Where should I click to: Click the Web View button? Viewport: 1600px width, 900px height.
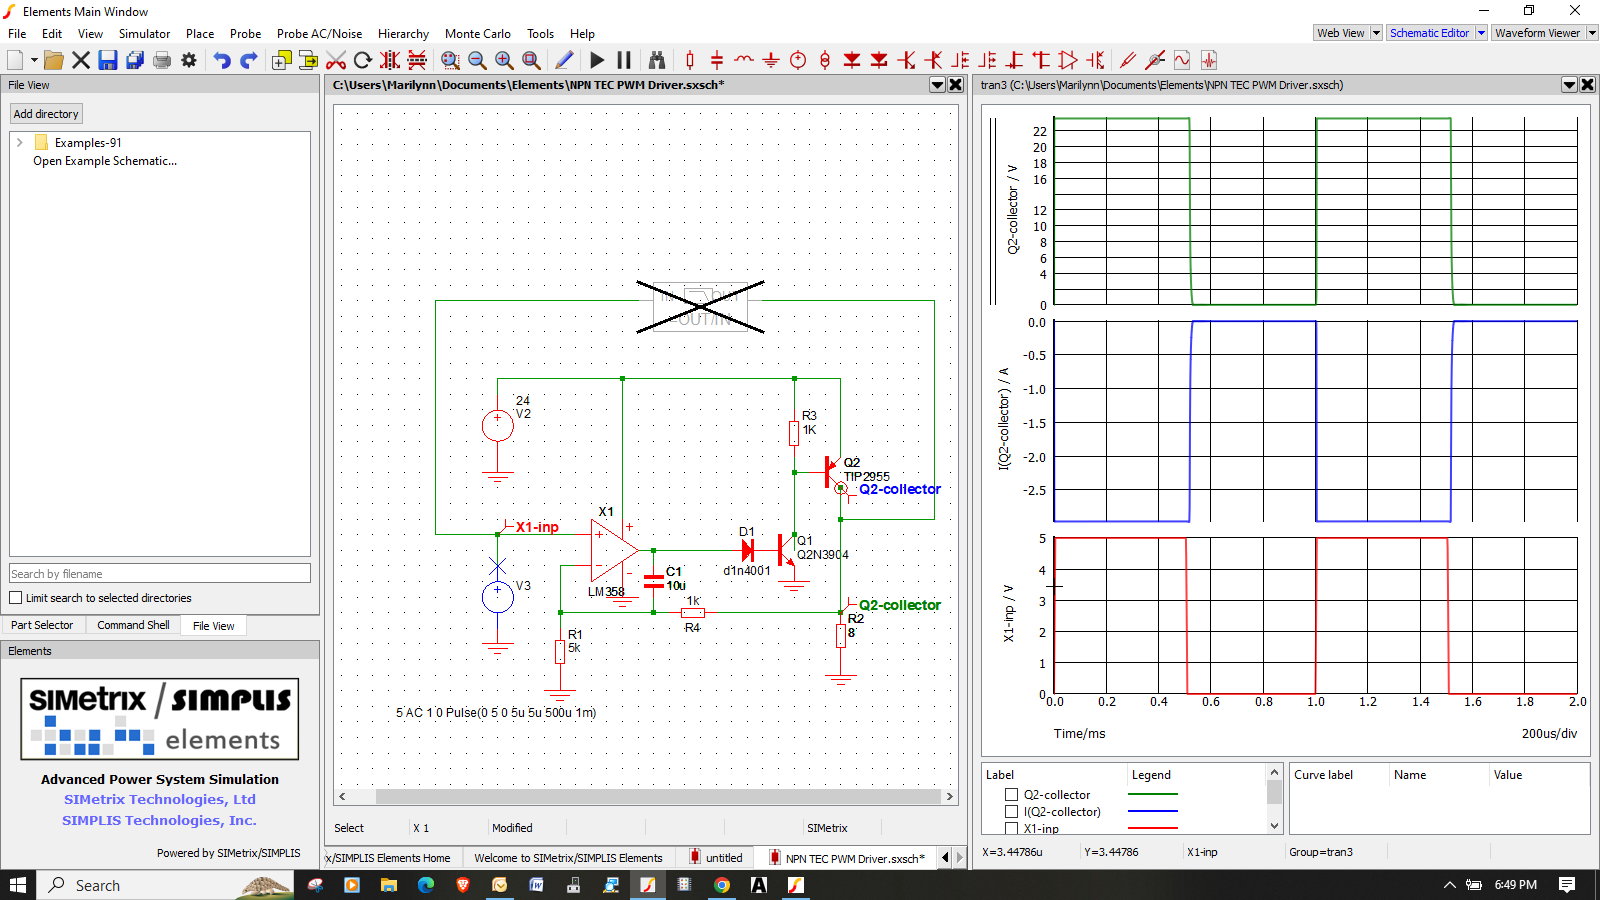coord(1340,33)
